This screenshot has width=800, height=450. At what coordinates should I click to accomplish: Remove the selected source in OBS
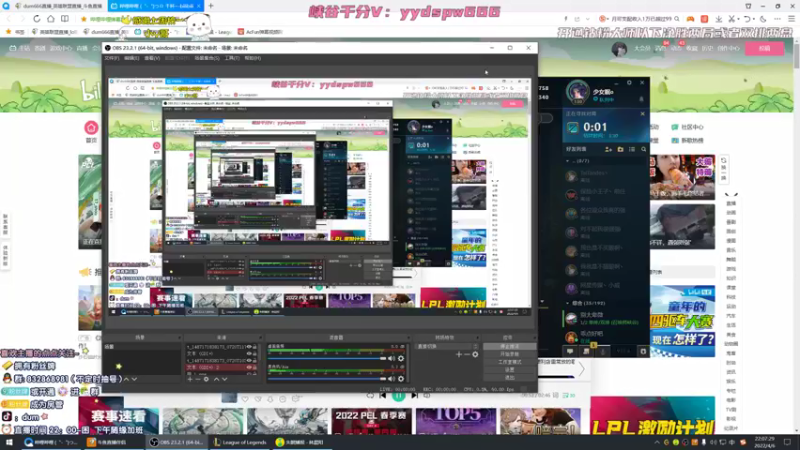point(198,379)
